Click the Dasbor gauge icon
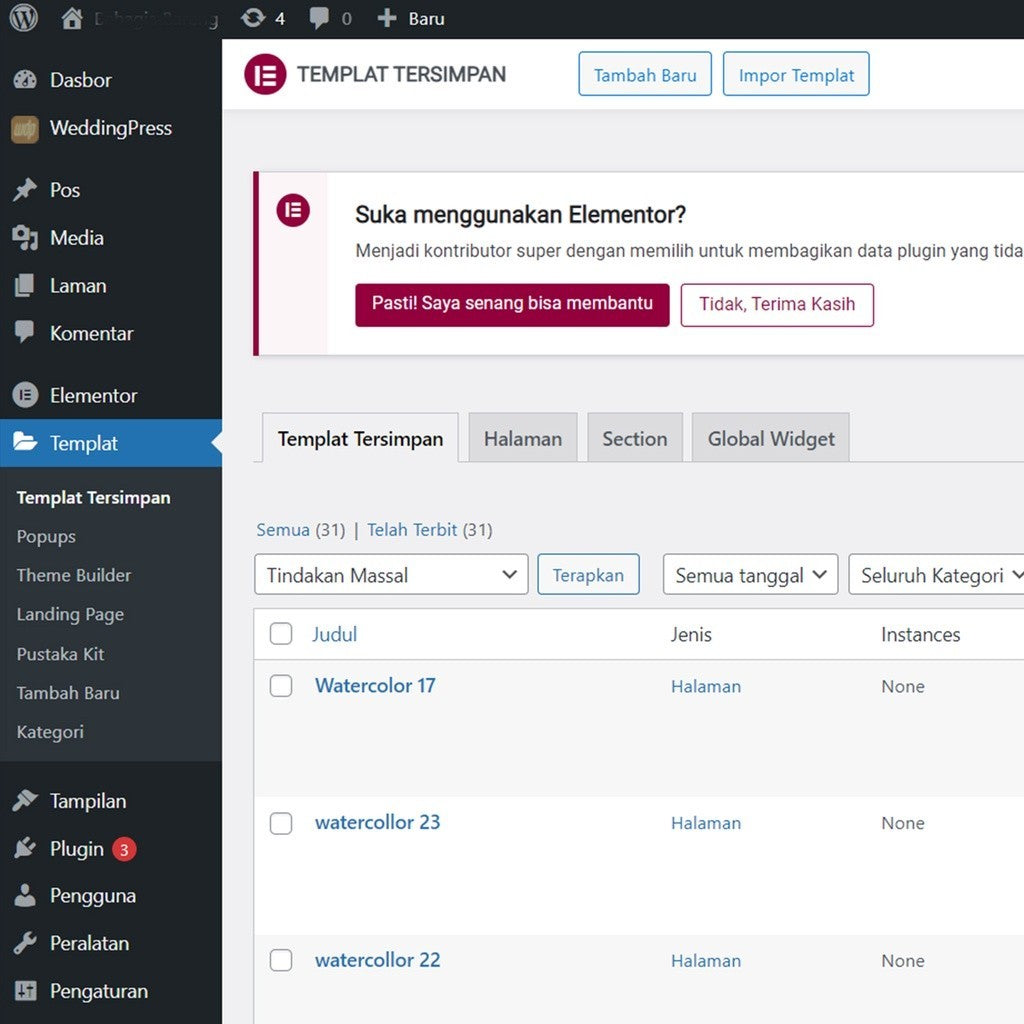Image resolution: width=1024 pixels, height=1024 pixels. (25, 80)
